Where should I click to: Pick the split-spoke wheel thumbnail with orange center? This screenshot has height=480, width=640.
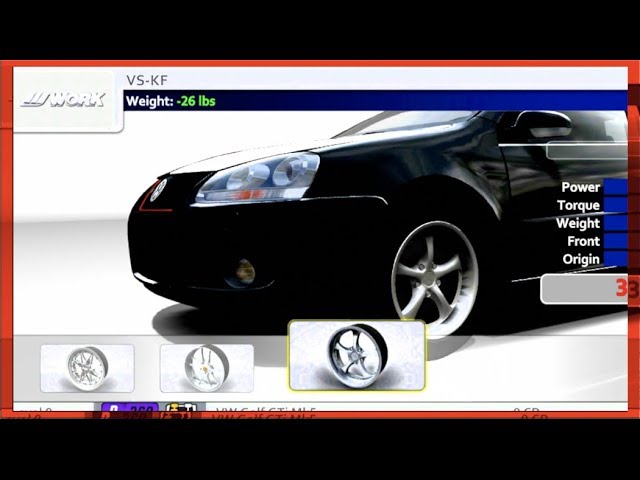(x=207, y=368)
